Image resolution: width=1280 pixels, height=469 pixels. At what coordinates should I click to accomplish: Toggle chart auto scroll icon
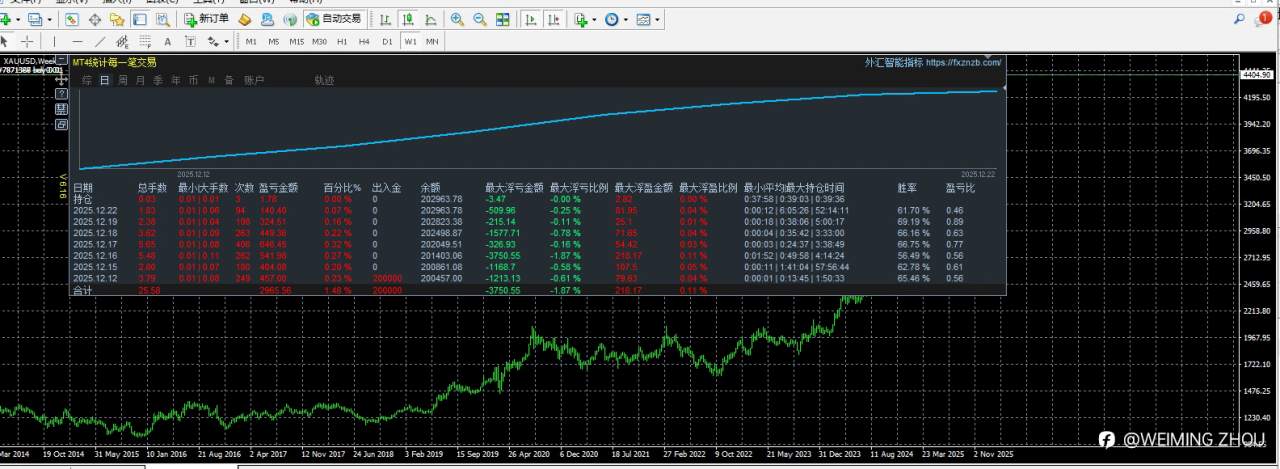(529, 19)
